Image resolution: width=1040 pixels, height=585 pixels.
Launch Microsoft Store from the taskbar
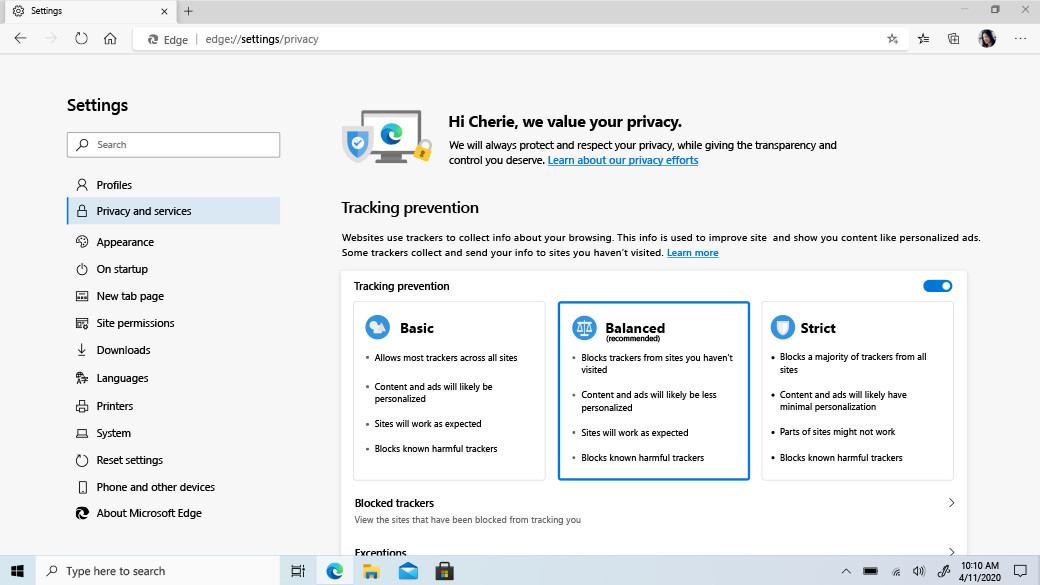click(444, 571)
